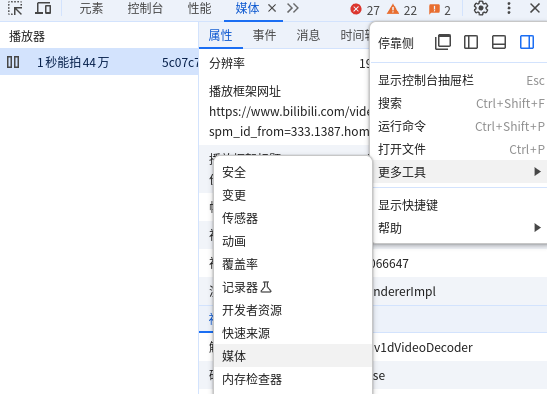The image size is (547, 394).
Task: Open 内存检查器 from more tools submenu
Action: tap(293, 379)
